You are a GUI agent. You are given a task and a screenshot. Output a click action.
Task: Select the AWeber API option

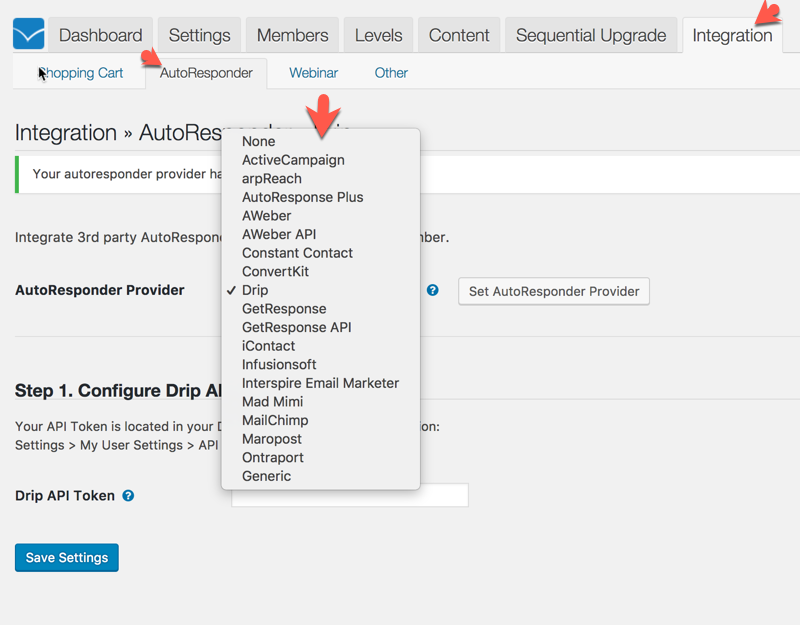point(320,234)
